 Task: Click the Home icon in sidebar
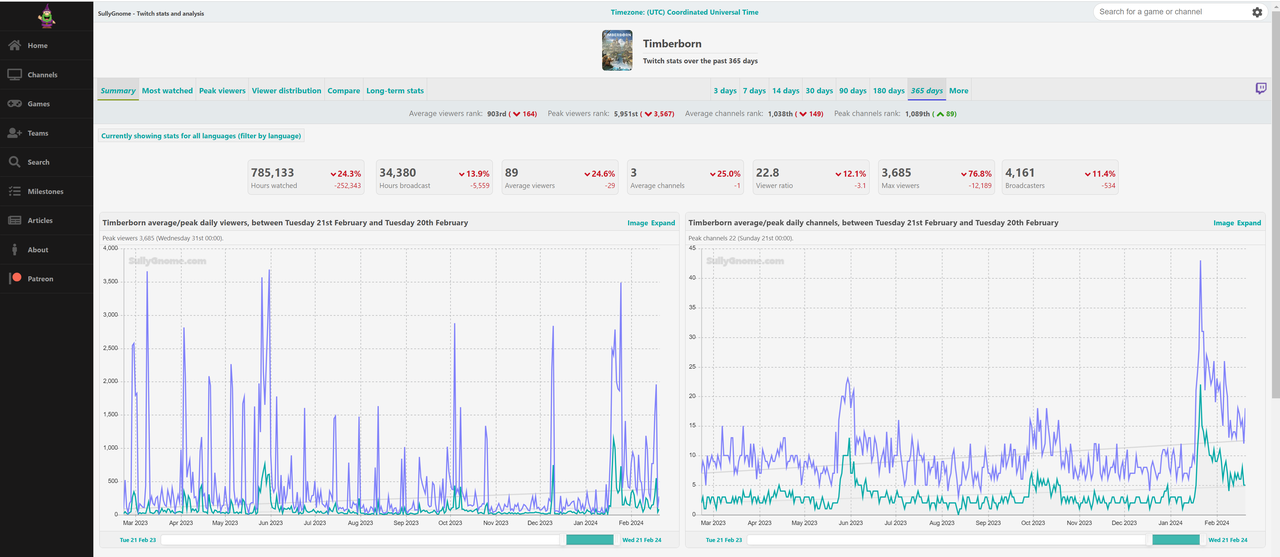(x=15, y=46)
